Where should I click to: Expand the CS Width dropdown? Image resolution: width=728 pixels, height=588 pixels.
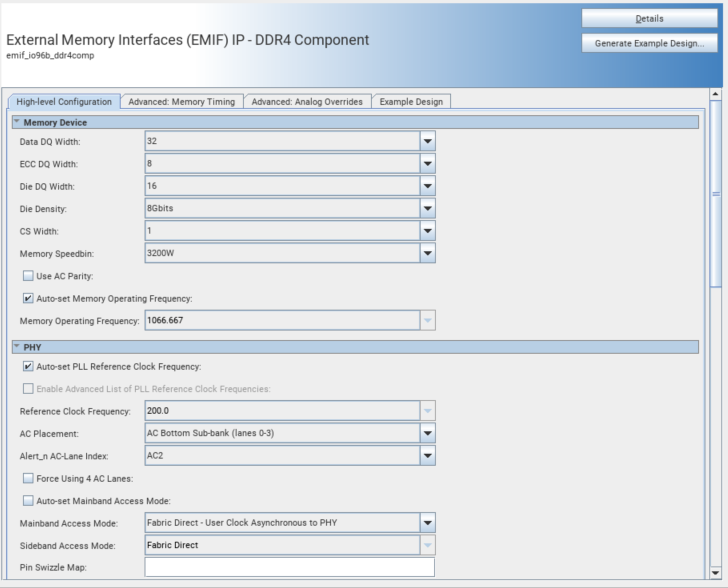coord(427,231)
